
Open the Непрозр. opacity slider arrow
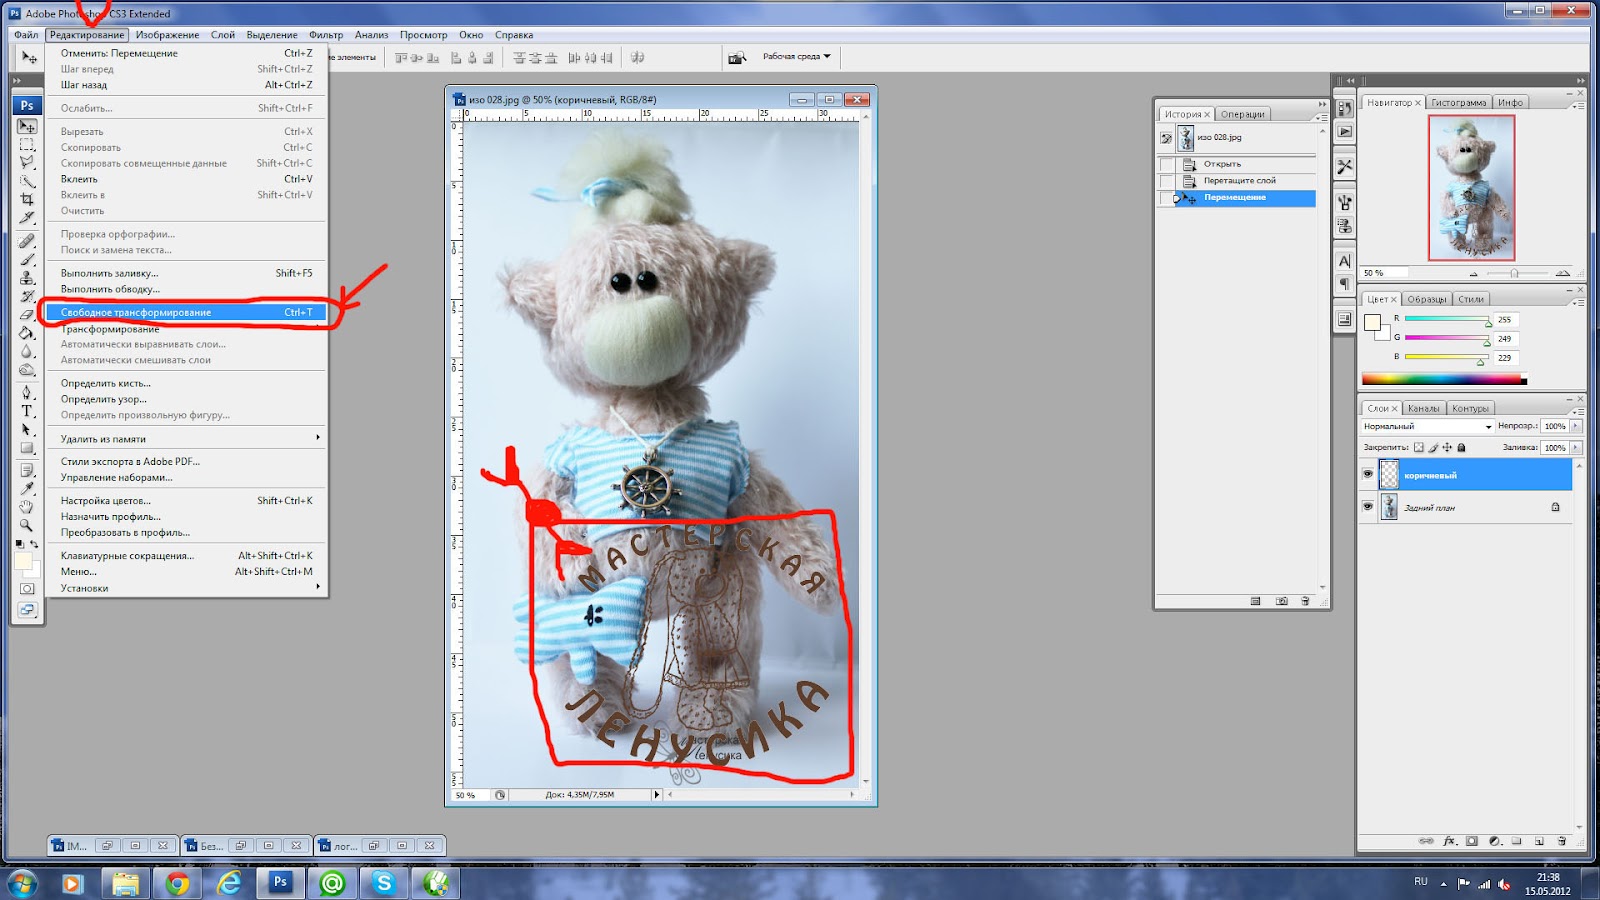tap(1576, 426)
